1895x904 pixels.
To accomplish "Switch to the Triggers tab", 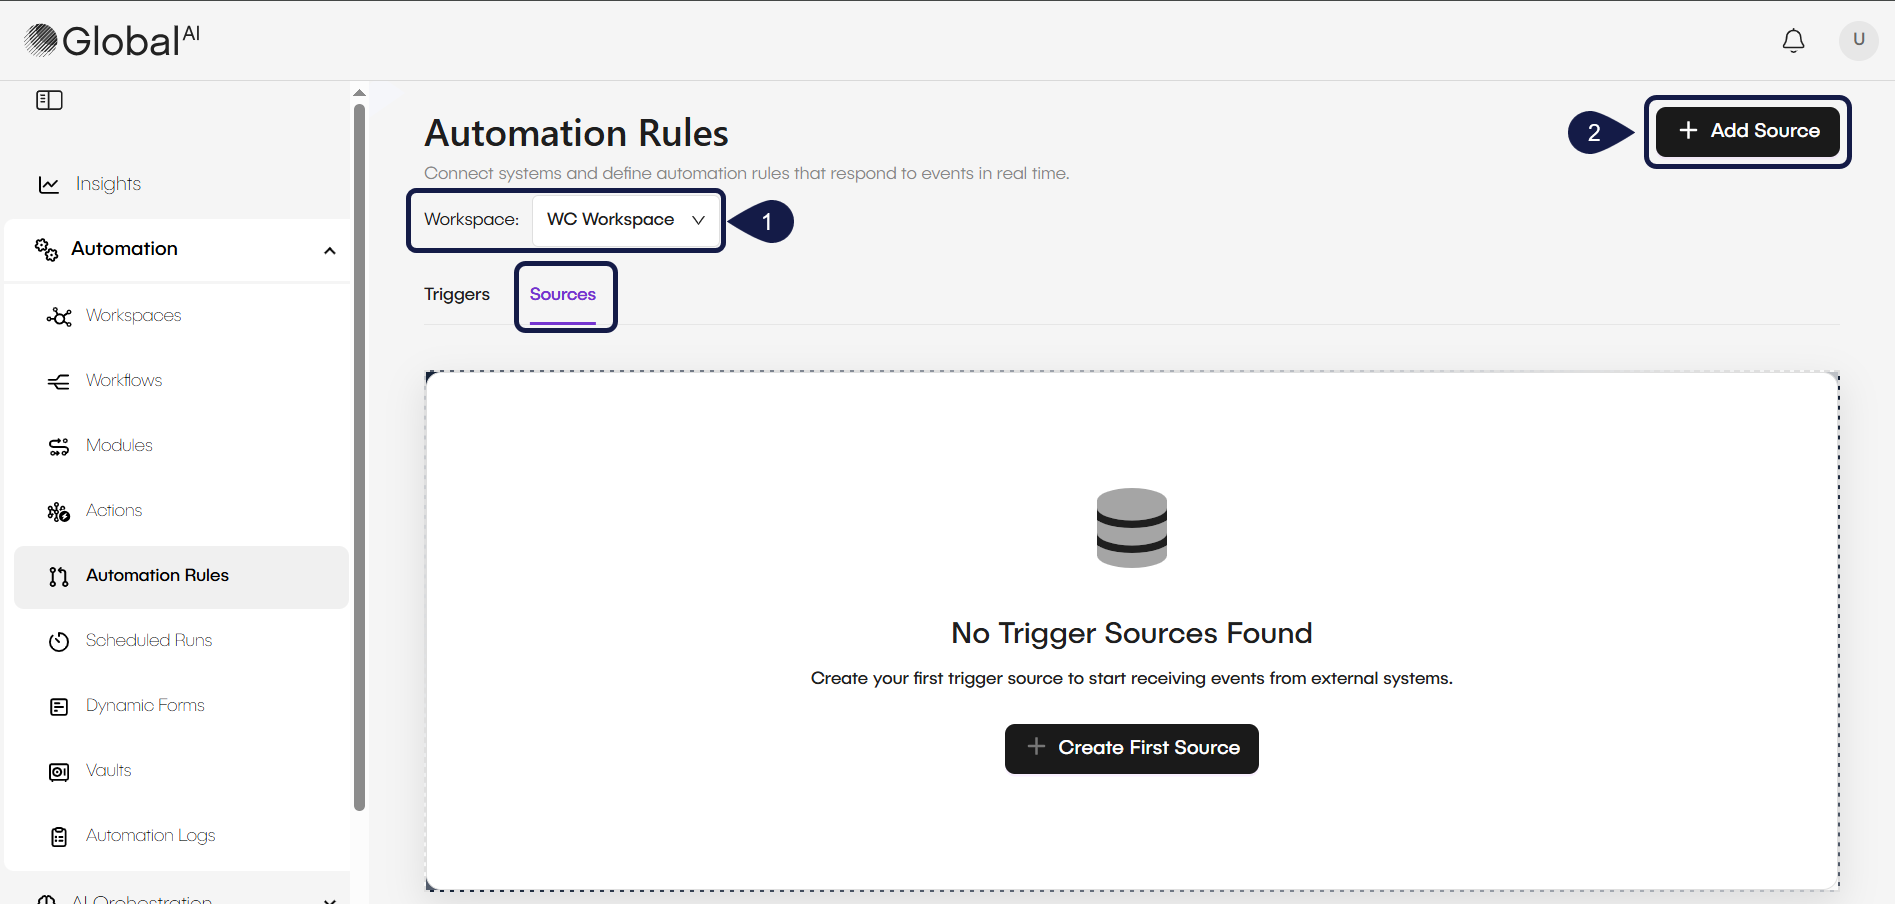I will tap(457, 294).
